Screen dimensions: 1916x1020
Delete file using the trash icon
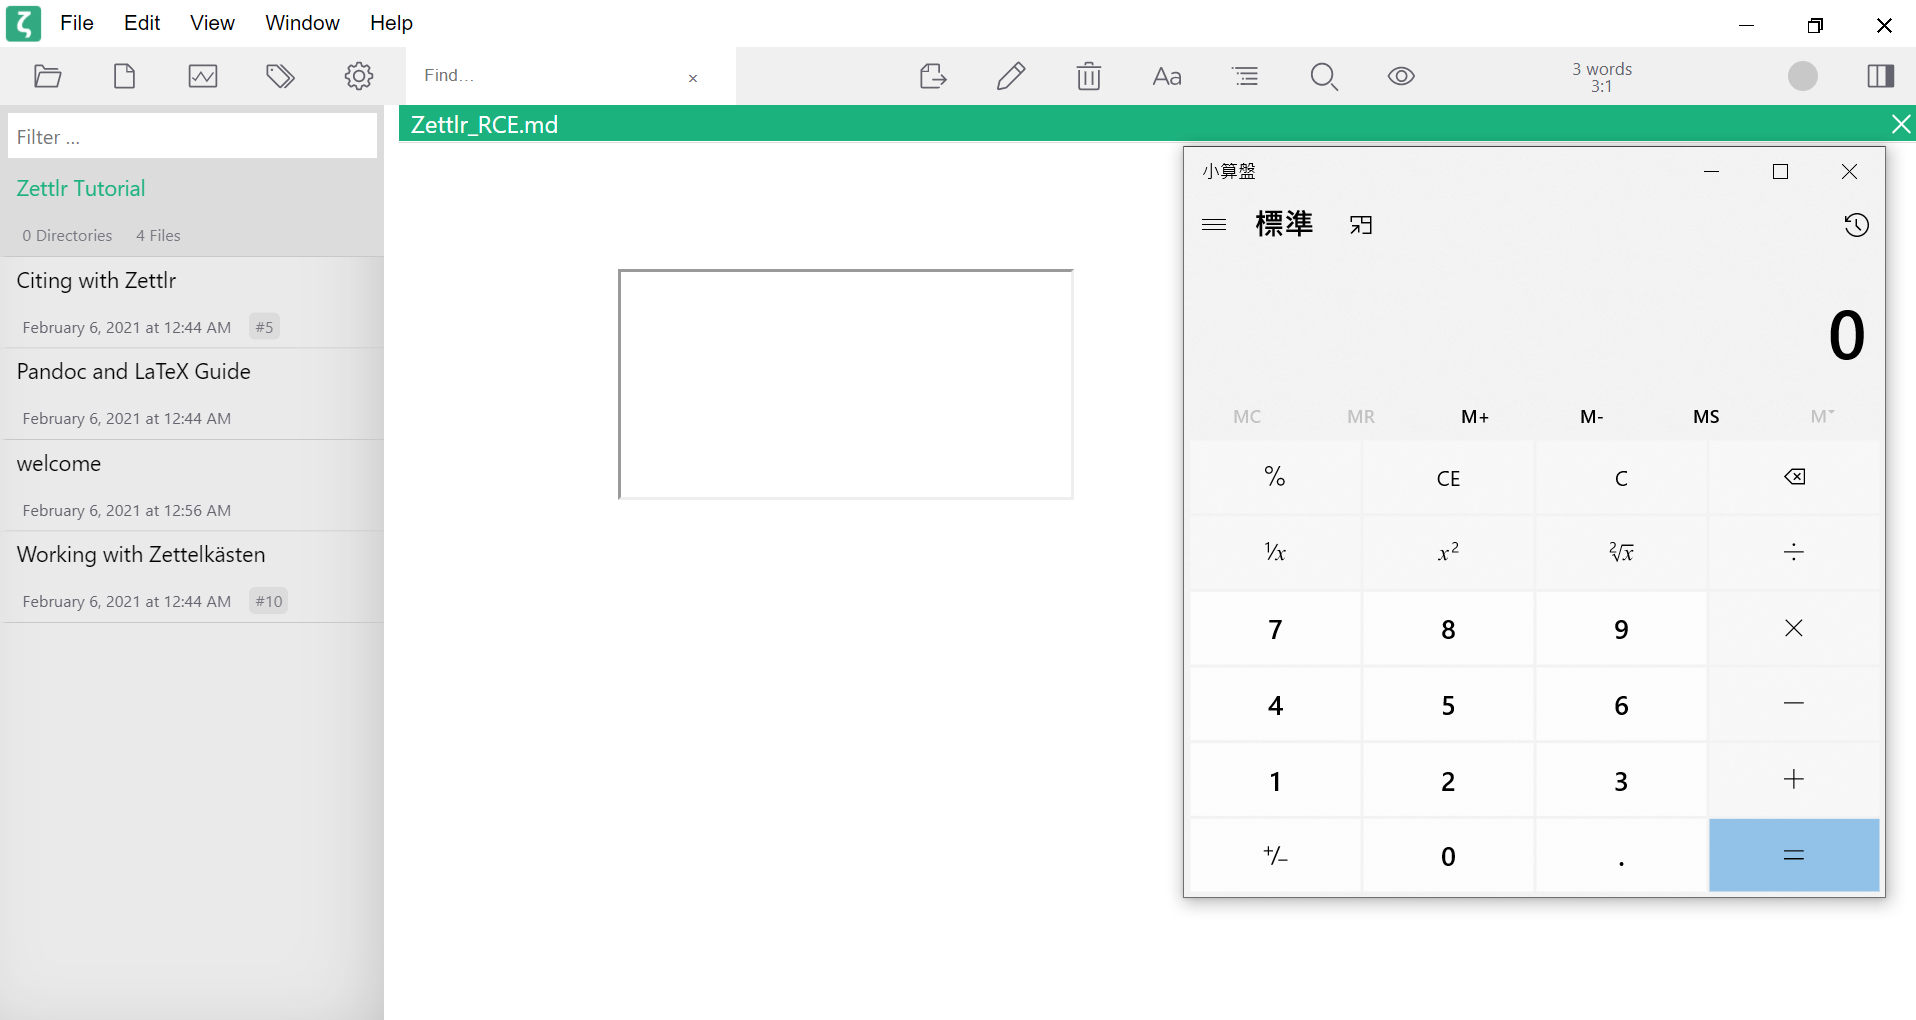[1089, 76]
